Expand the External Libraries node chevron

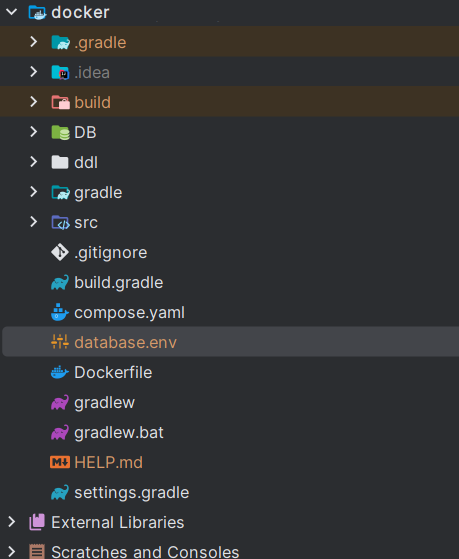(x=12, y=522)
